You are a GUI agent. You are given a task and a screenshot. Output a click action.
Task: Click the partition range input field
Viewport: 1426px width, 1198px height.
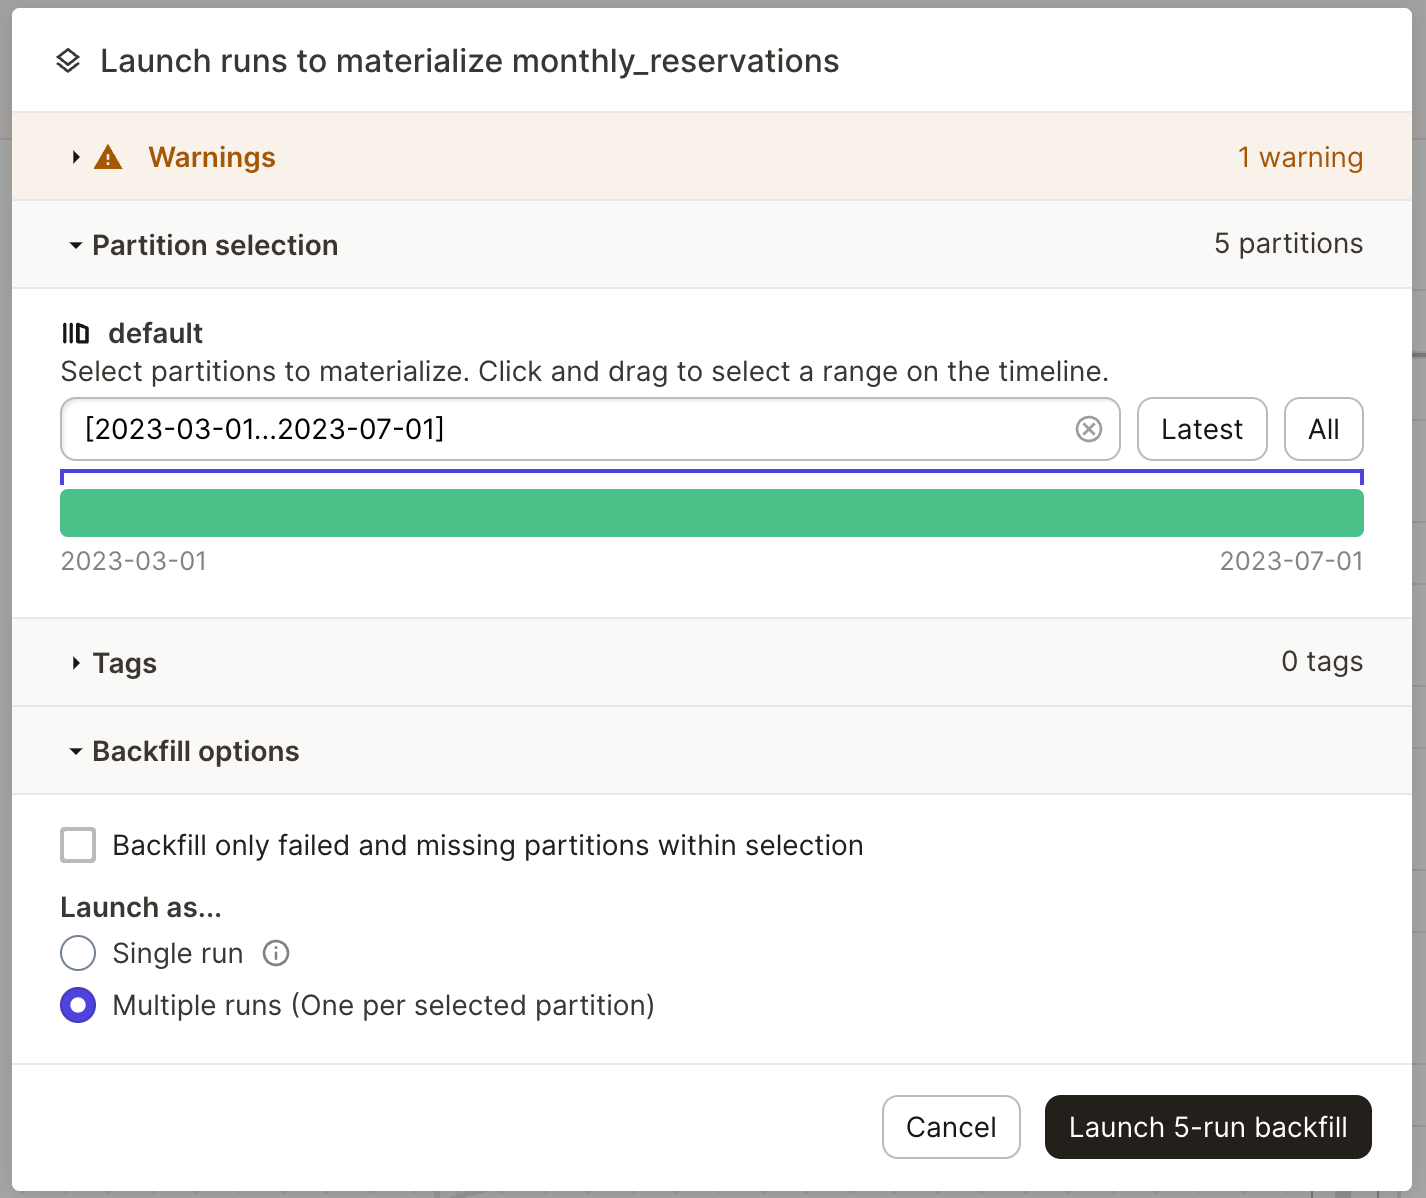pyautogui.click(x=590, y=429)
